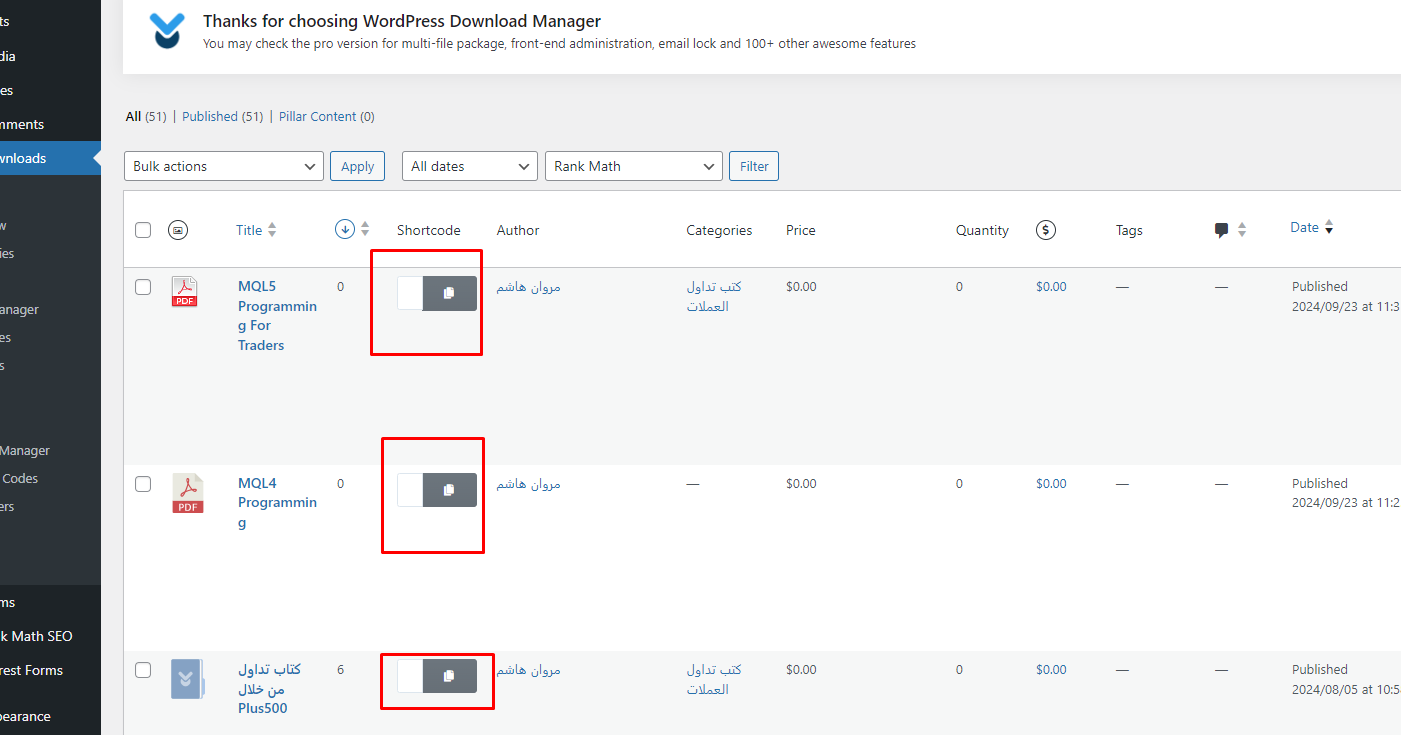Viewport: 1401px width, 735px height.
Task: Copy shortcode for MQL4 Programming row
Action: pos(449,490)
